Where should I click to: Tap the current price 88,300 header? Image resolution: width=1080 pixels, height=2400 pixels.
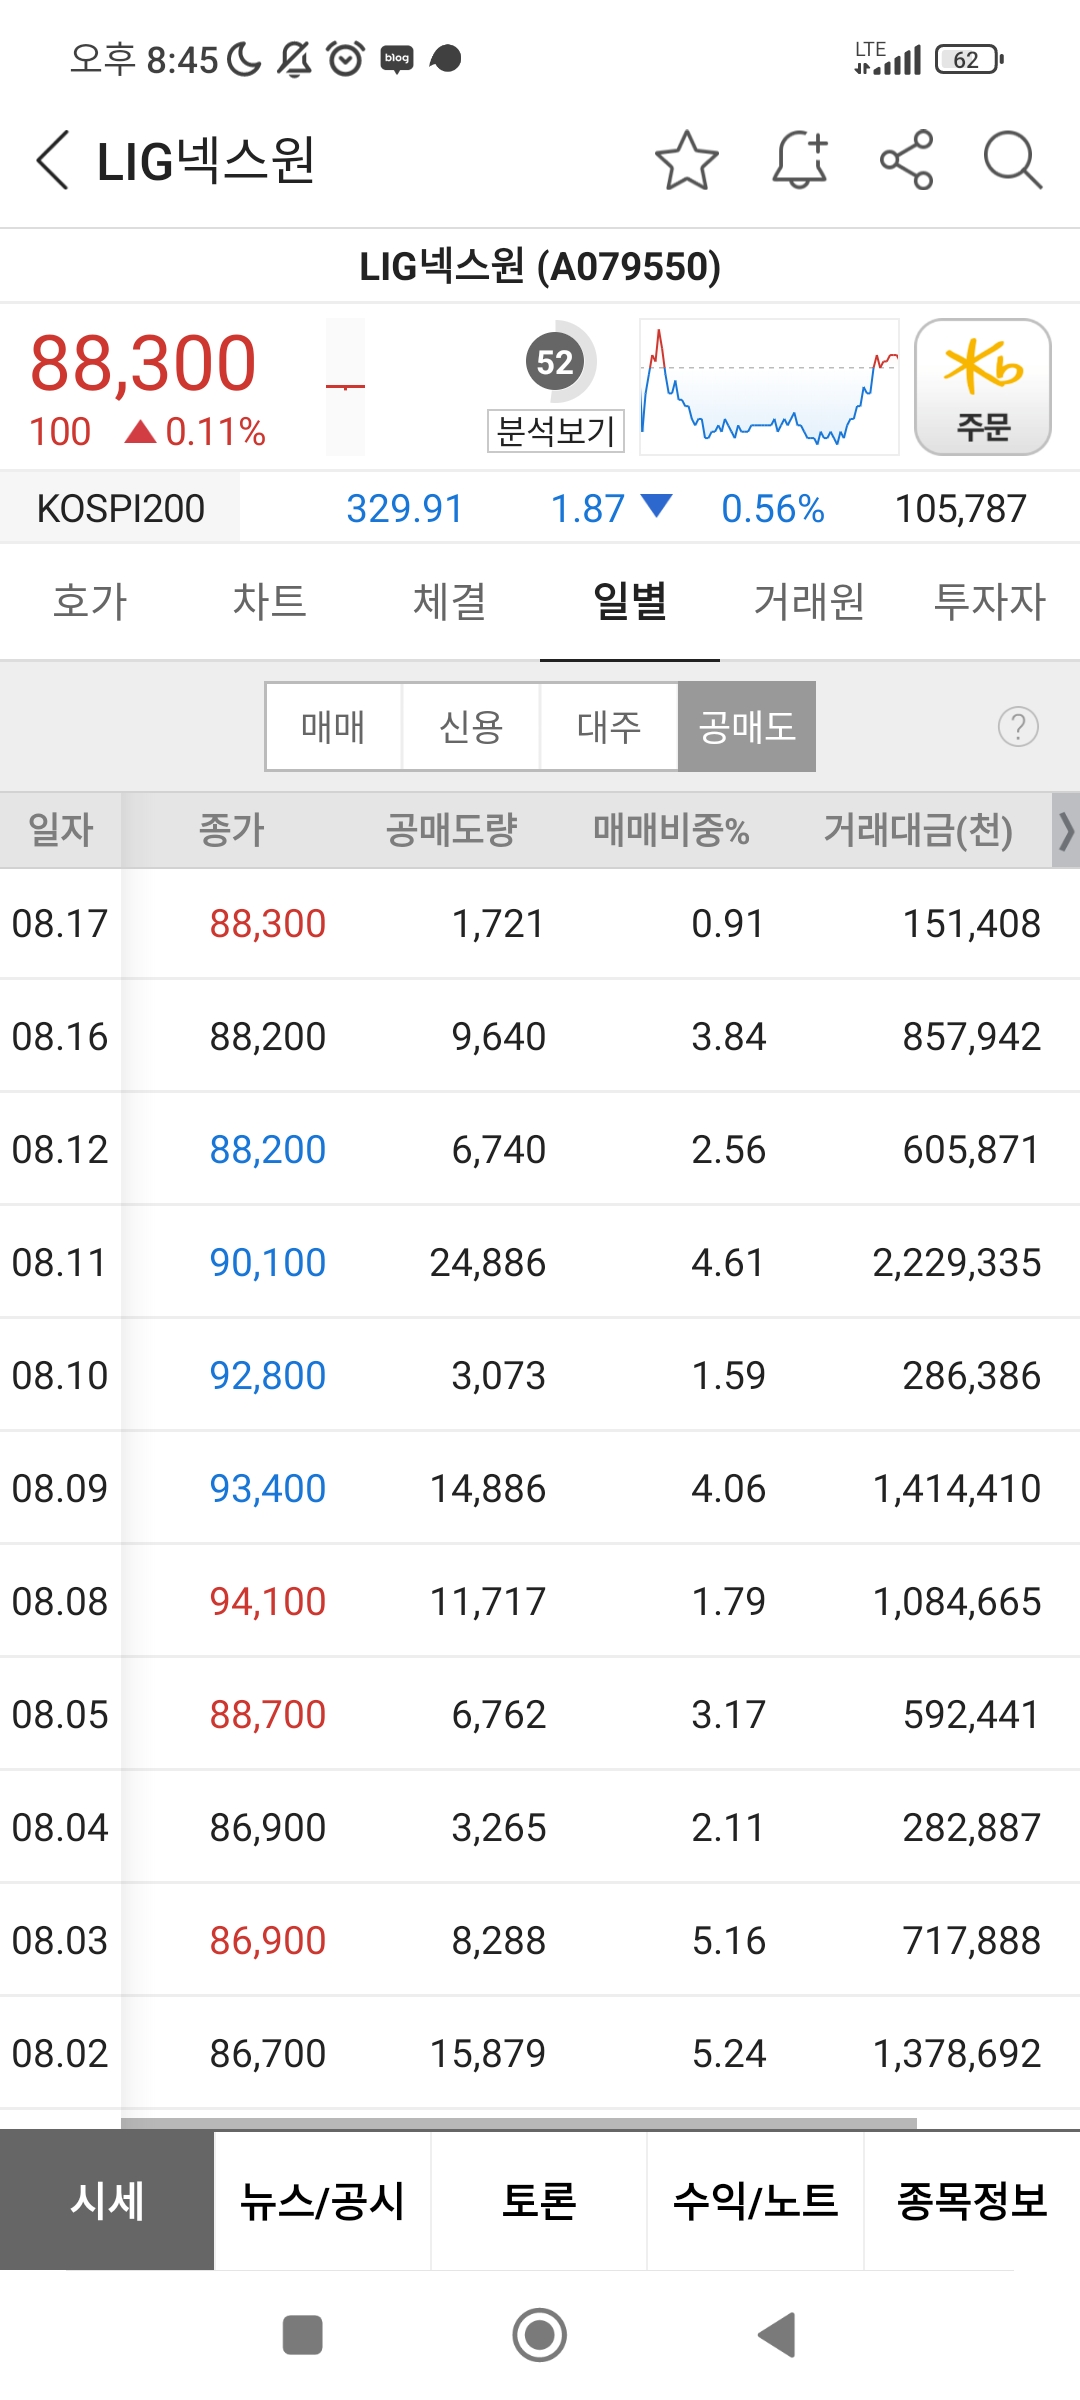(143, 363)
